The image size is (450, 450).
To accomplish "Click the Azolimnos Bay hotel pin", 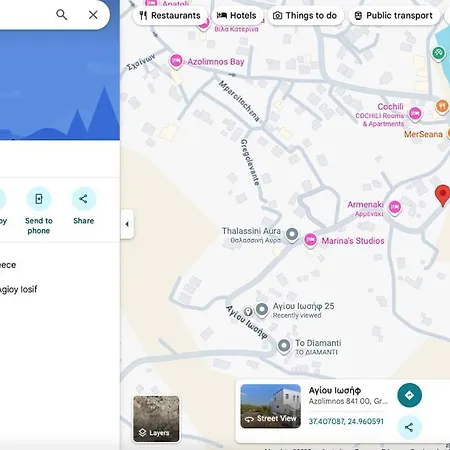I will (176, 61).
